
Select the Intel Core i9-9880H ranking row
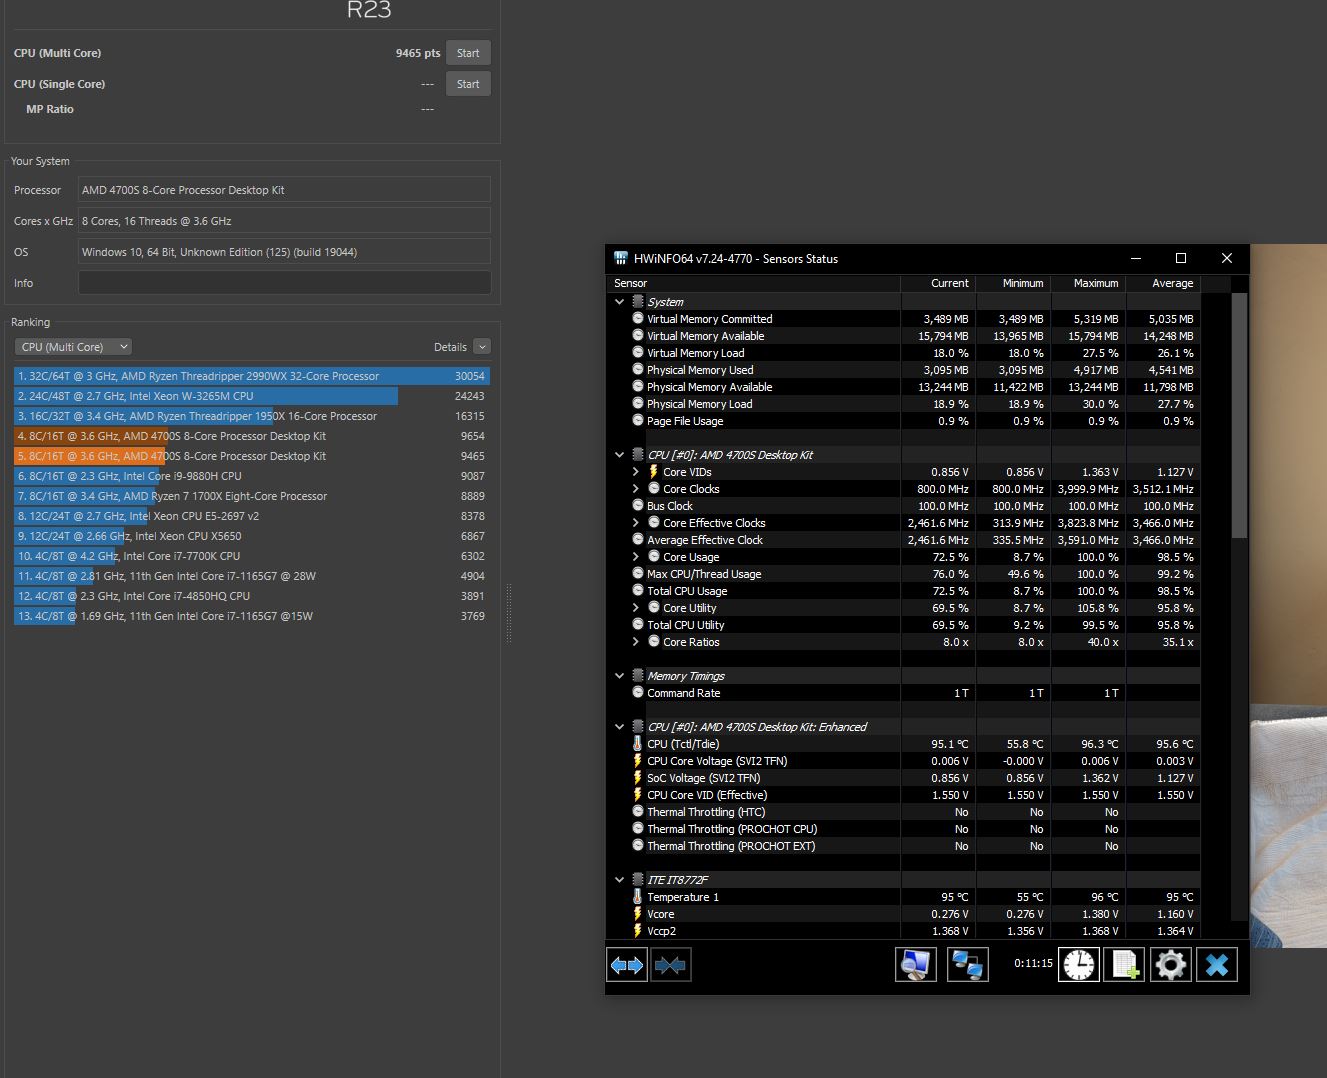pyautogui.click(x=252, y=476)
